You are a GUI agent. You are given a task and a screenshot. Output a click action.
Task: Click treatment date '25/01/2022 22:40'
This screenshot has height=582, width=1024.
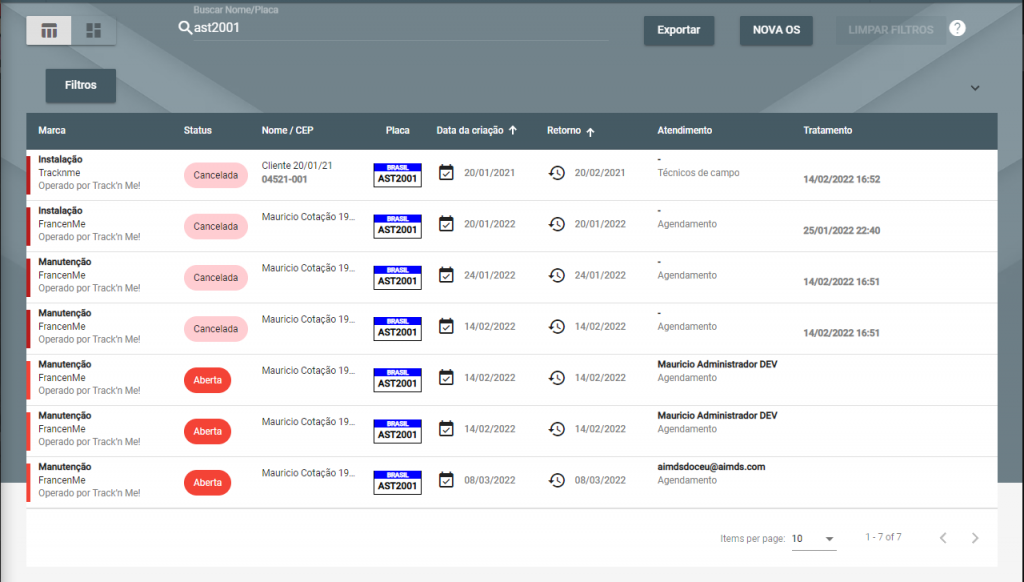(x=841, y=230)
